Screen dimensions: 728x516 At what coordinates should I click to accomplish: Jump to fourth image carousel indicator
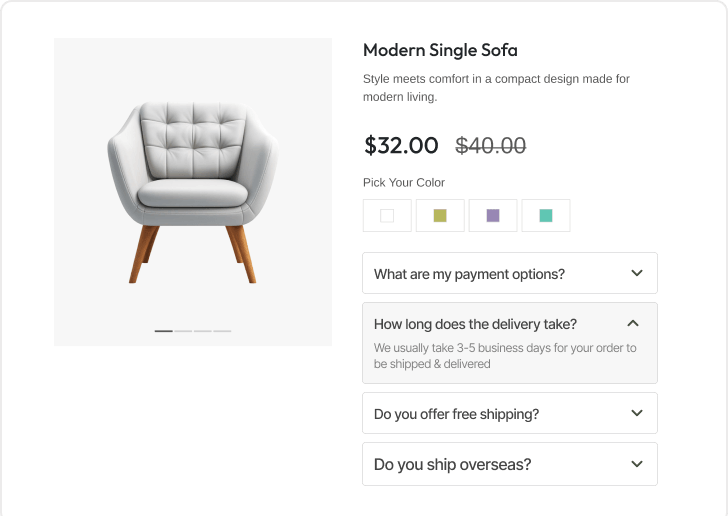click(222, 331)
